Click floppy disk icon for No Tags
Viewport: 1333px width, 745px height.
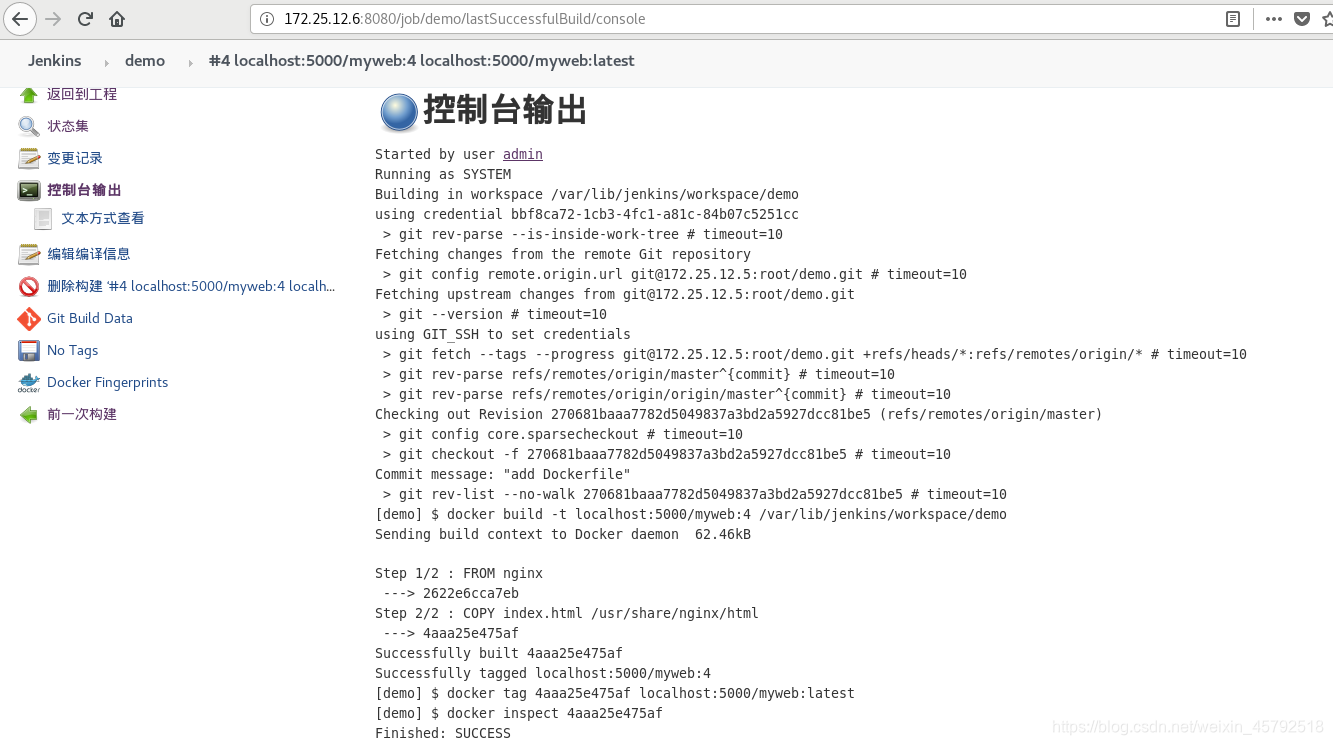[x=29, y=350]
